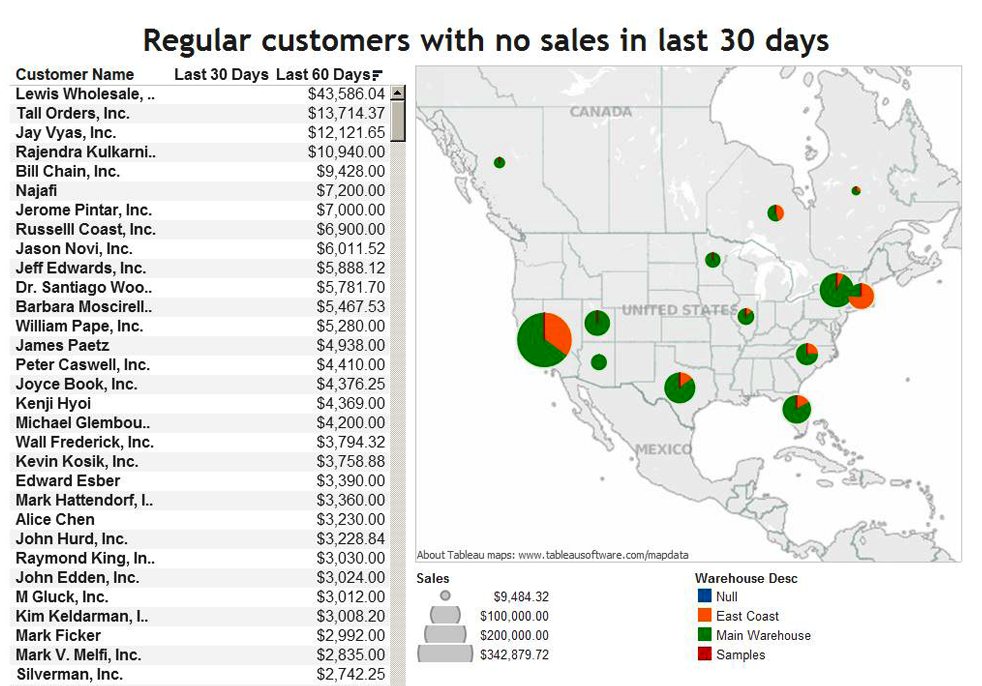This screenshot has height=686, width=982.
Task: Click the $5,280.00 sales value
Action: coord(351,326)
